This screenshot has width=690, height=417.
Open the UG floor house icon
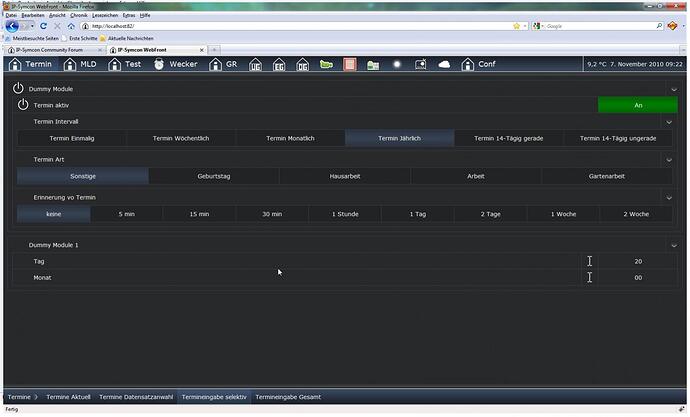255,65
